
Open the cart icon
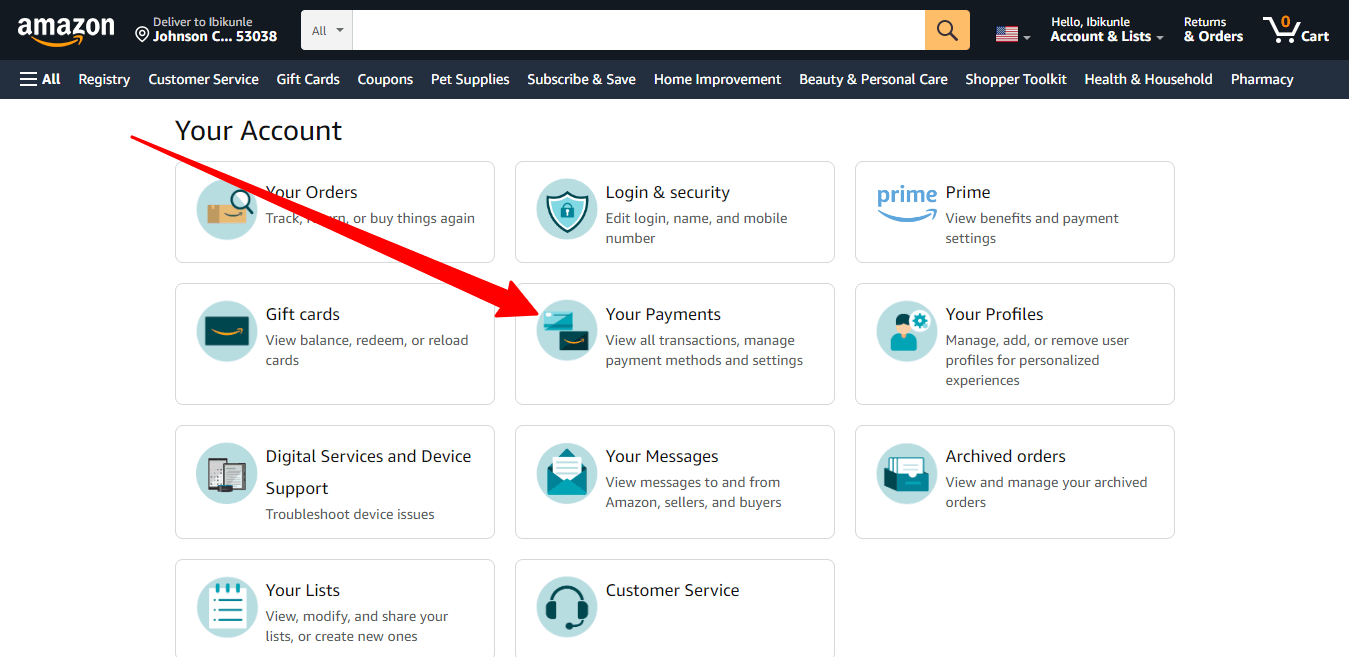tap(1281, 30)
